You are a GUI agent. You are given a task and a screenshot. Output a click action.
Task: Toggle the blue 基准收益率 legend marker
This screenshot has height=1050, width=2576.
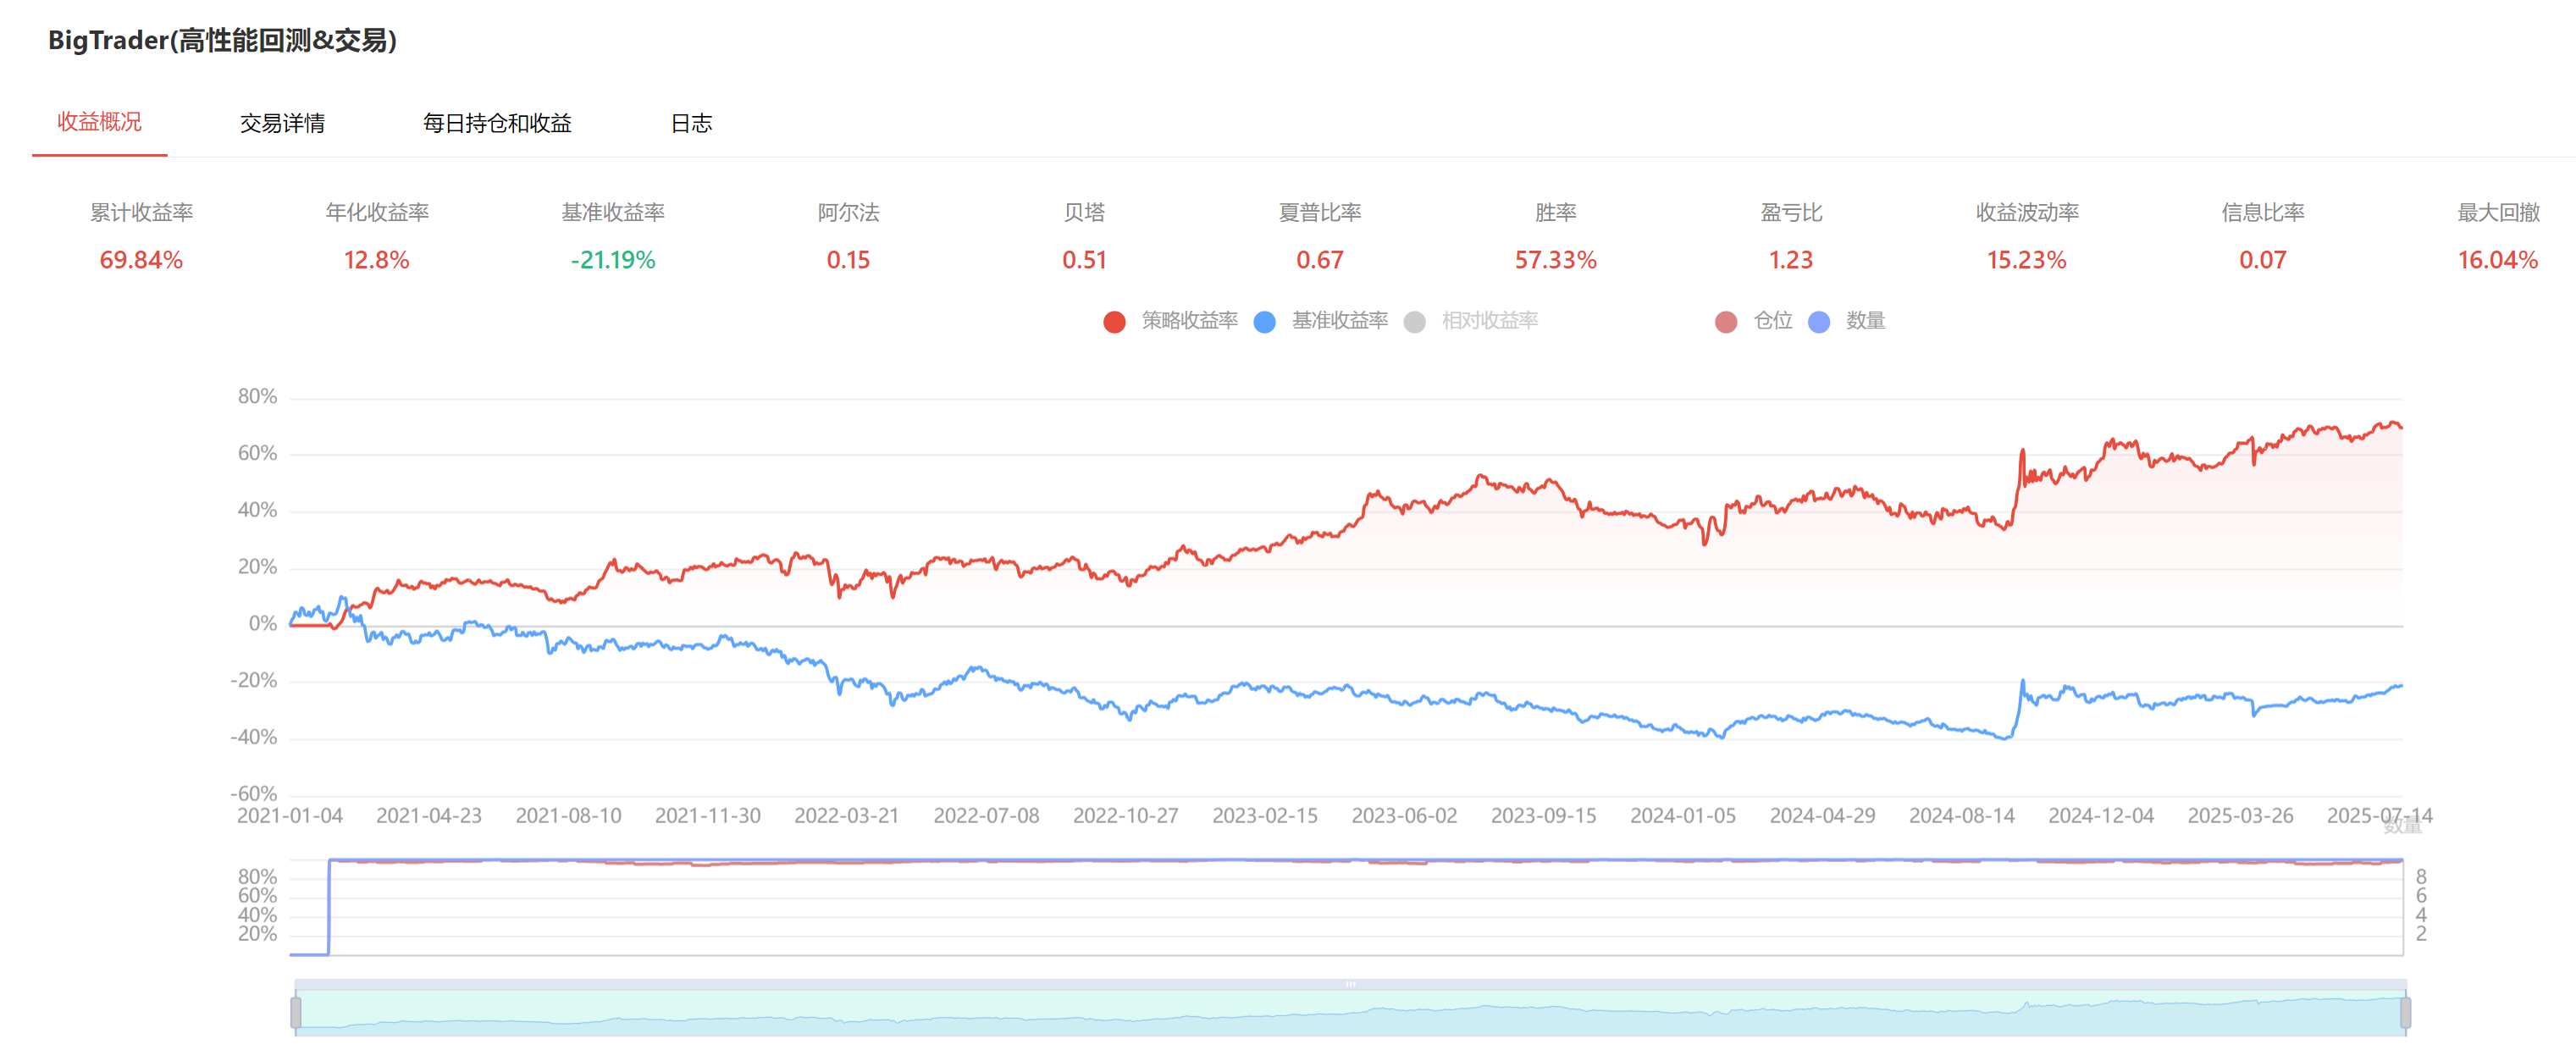tap(1264, 322)
